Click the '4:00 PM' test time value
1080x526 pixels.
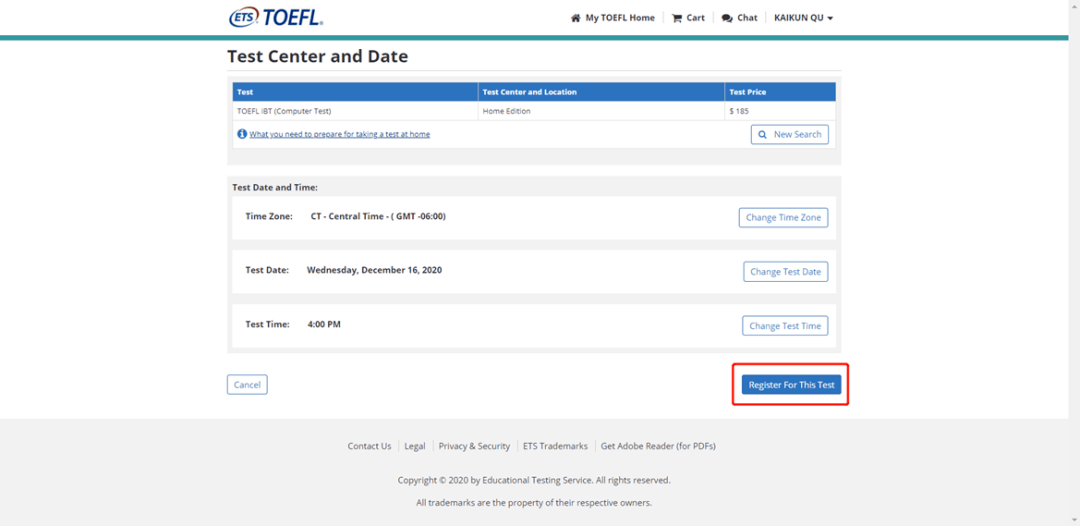coord(324,324)
